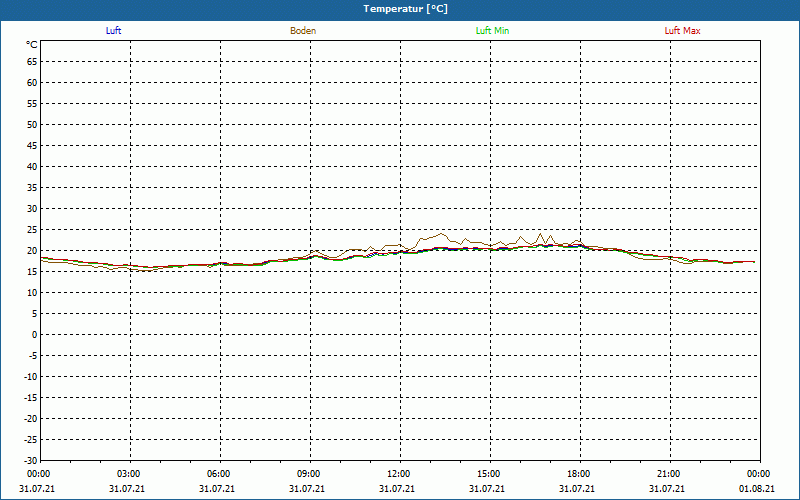
Task: Click the Boden curve spike near 16:40
Action: (x=540, y=234)
